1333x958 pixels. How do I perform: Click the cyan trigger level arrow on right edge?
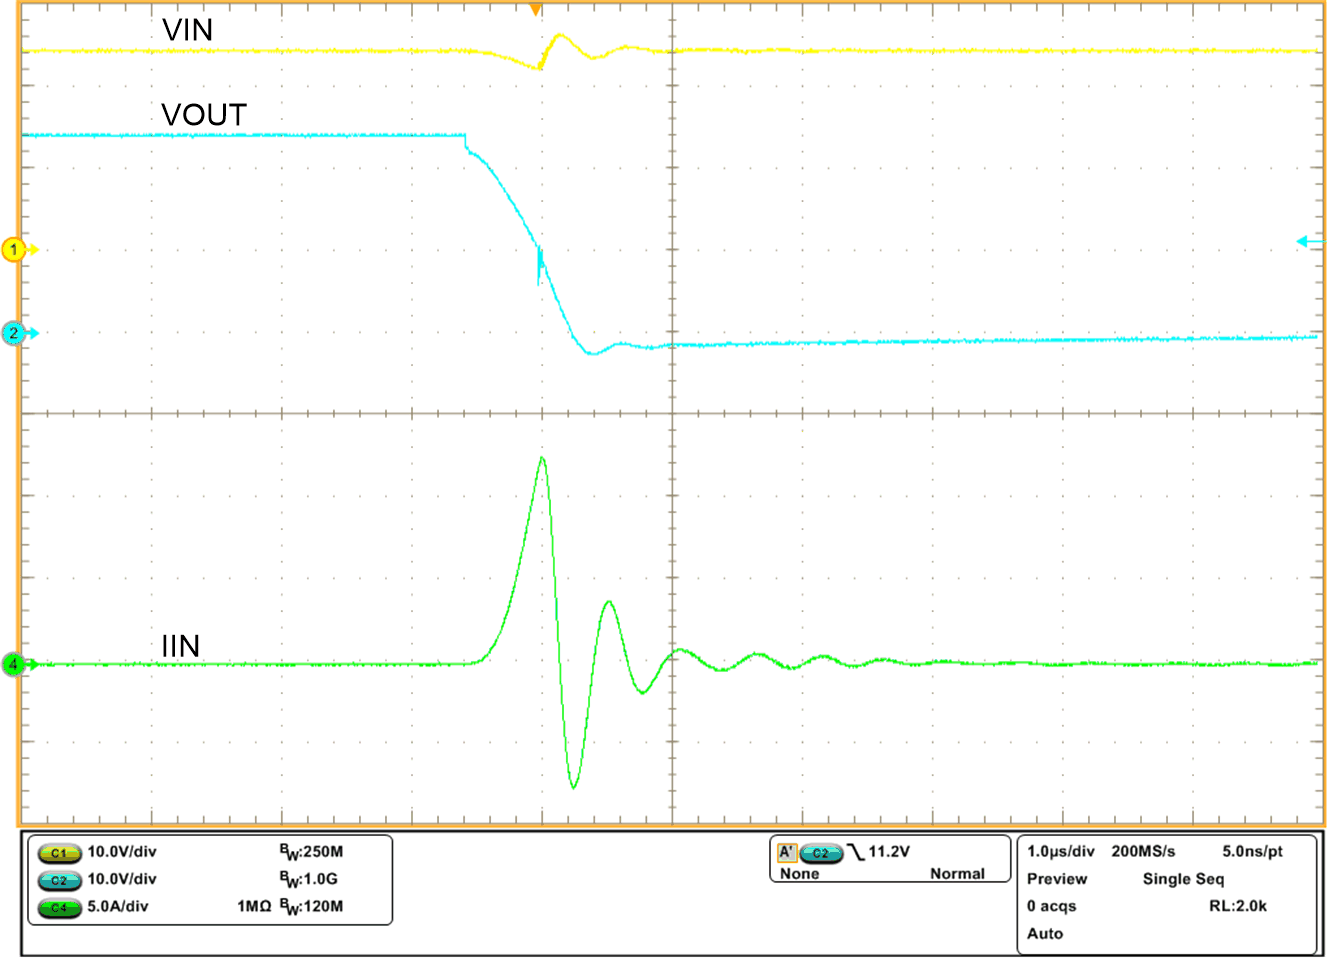(1309, 241)
